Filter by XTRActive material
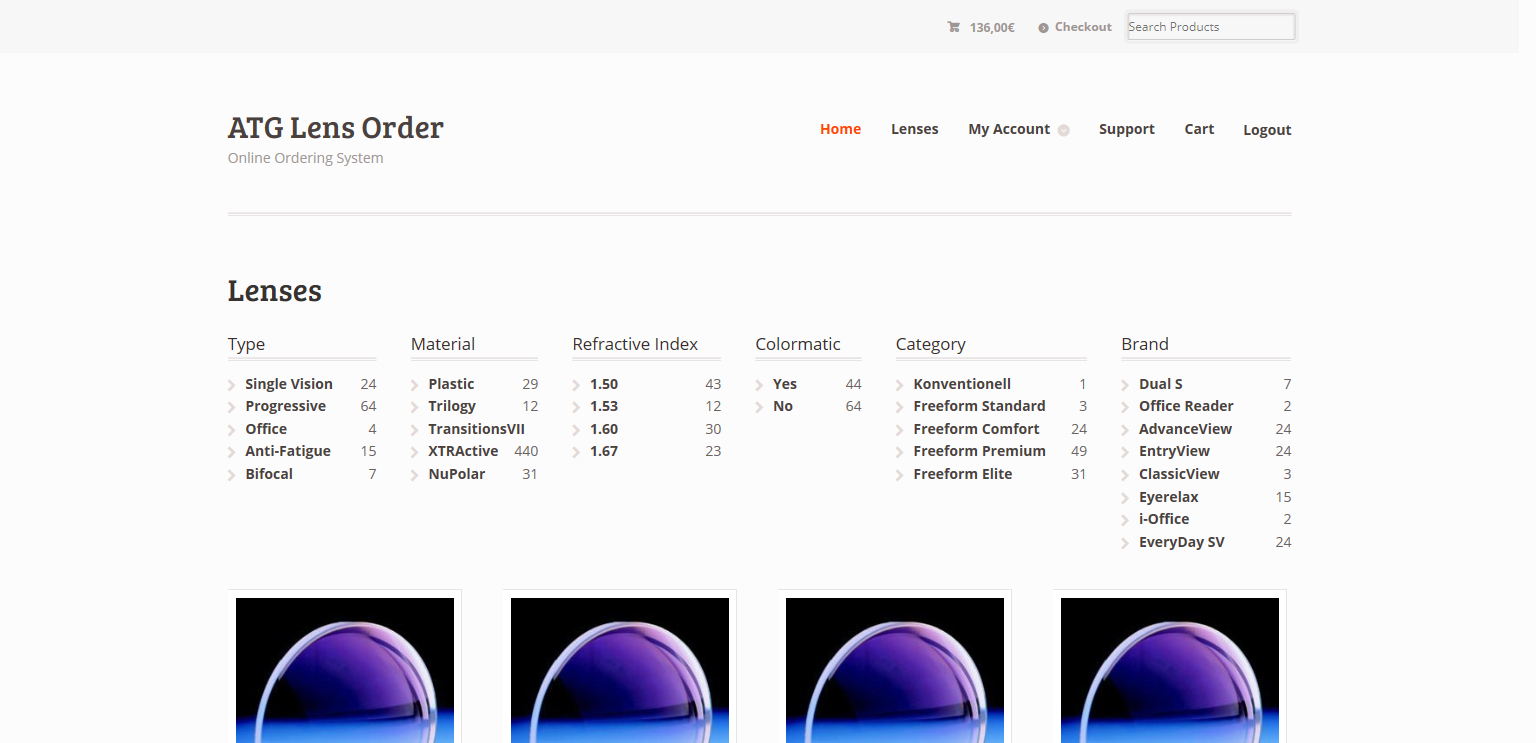Screen dimensions: 1536x743 click(463, 451)
